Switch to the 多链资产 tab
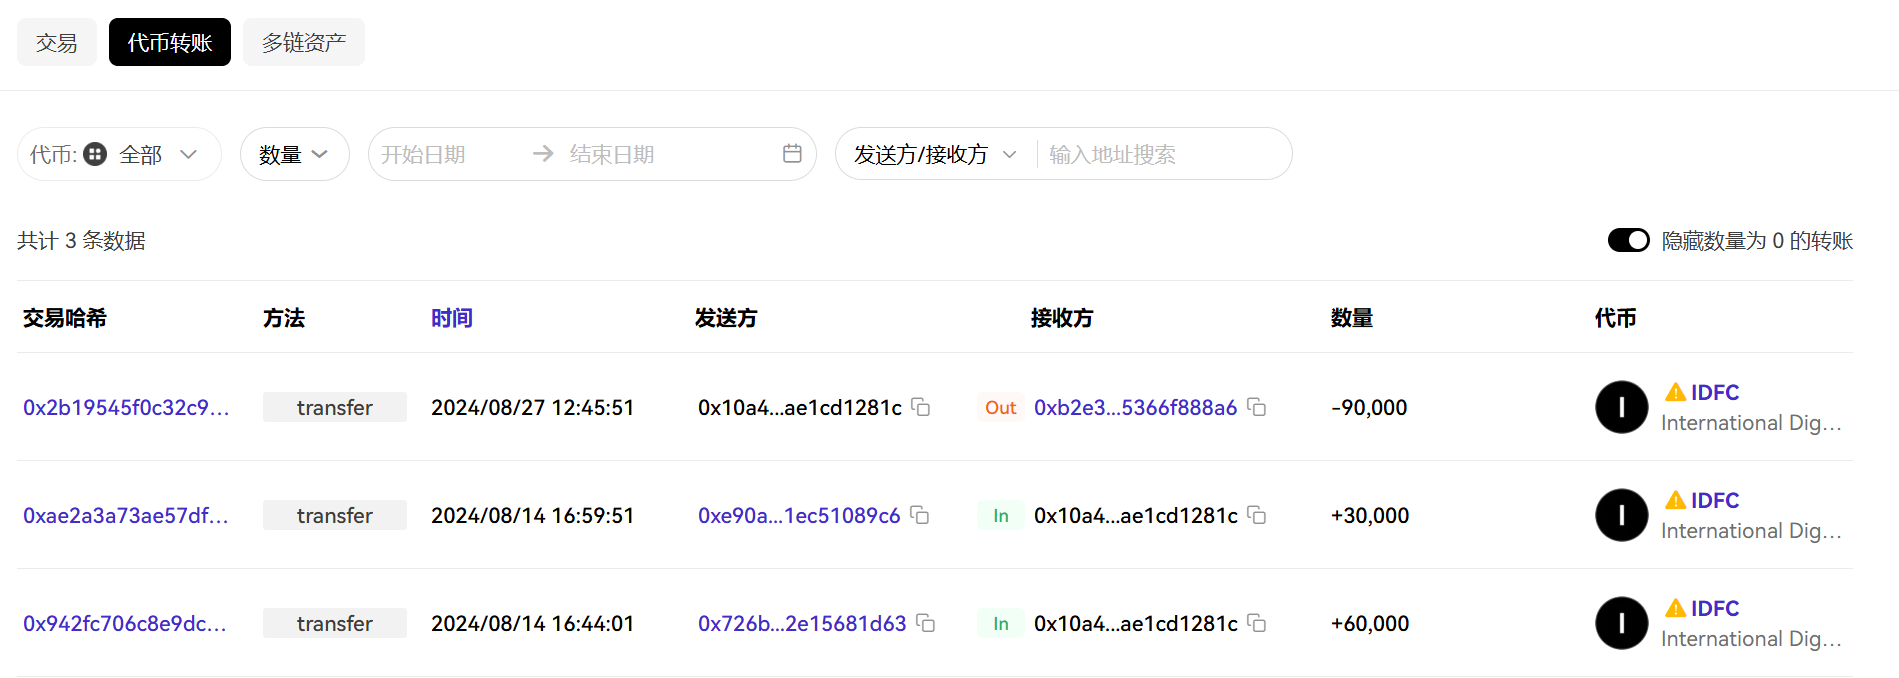 coord(303,43)
